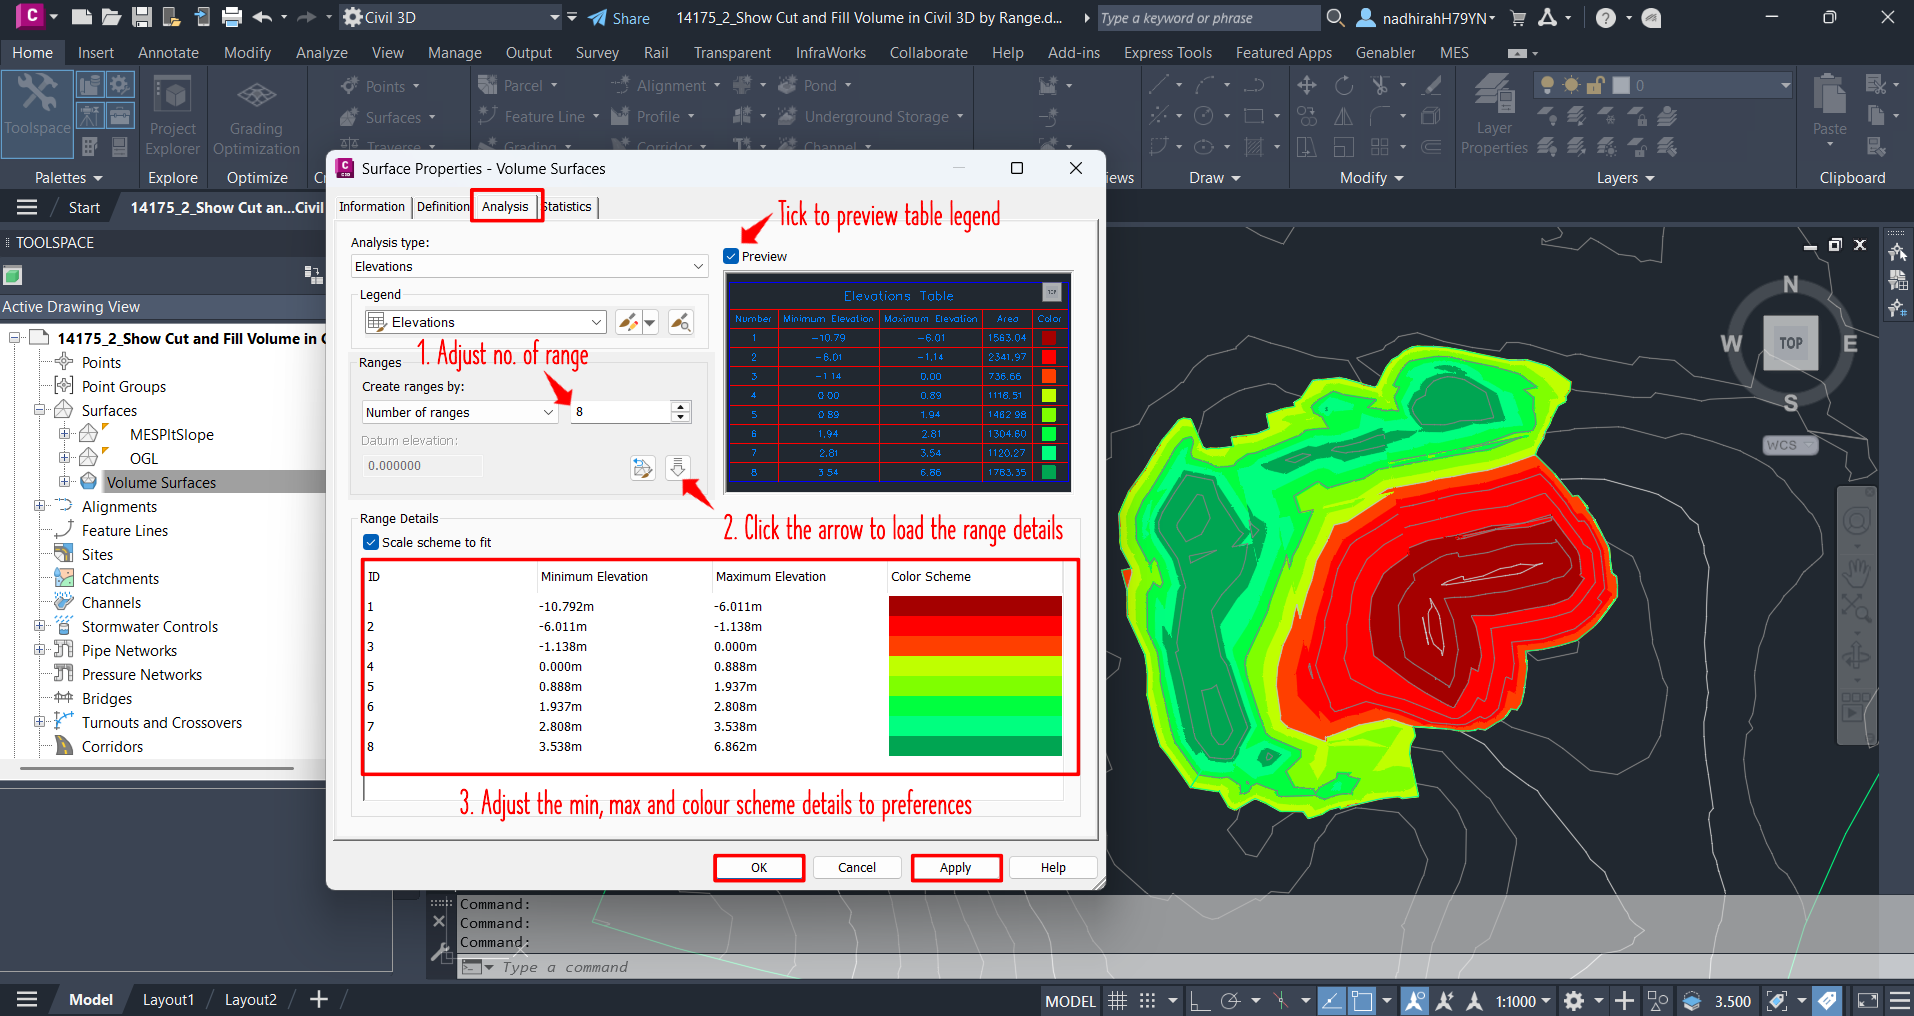Click the run analysis down-arrow button
The image size is (1914, 1016).
click(x=678, y=467)
